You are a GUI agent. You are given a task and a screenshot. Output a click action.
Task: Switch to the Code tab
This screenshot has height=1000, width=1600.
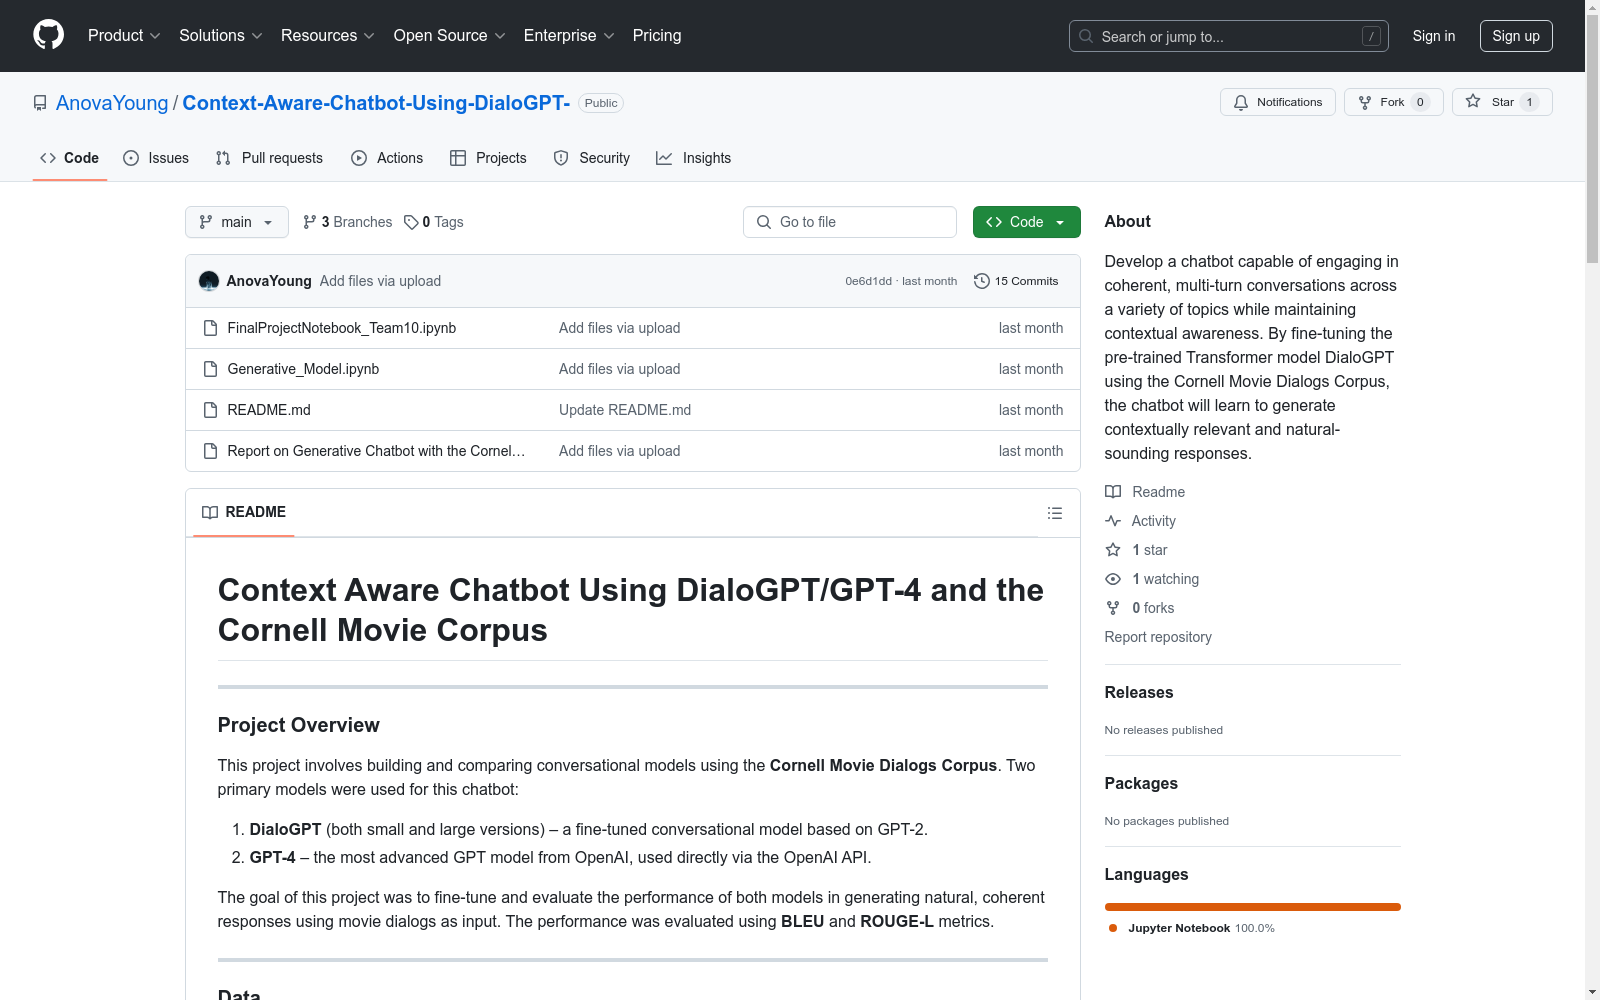tap(70, 158)
